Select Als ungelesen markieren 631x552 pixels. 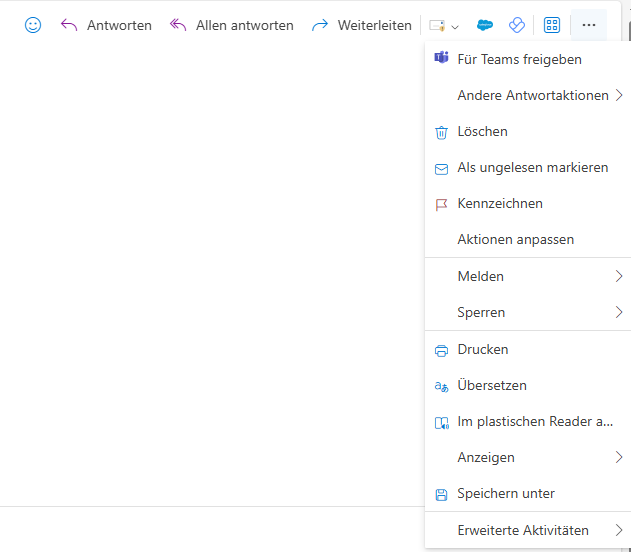point(528,167)
